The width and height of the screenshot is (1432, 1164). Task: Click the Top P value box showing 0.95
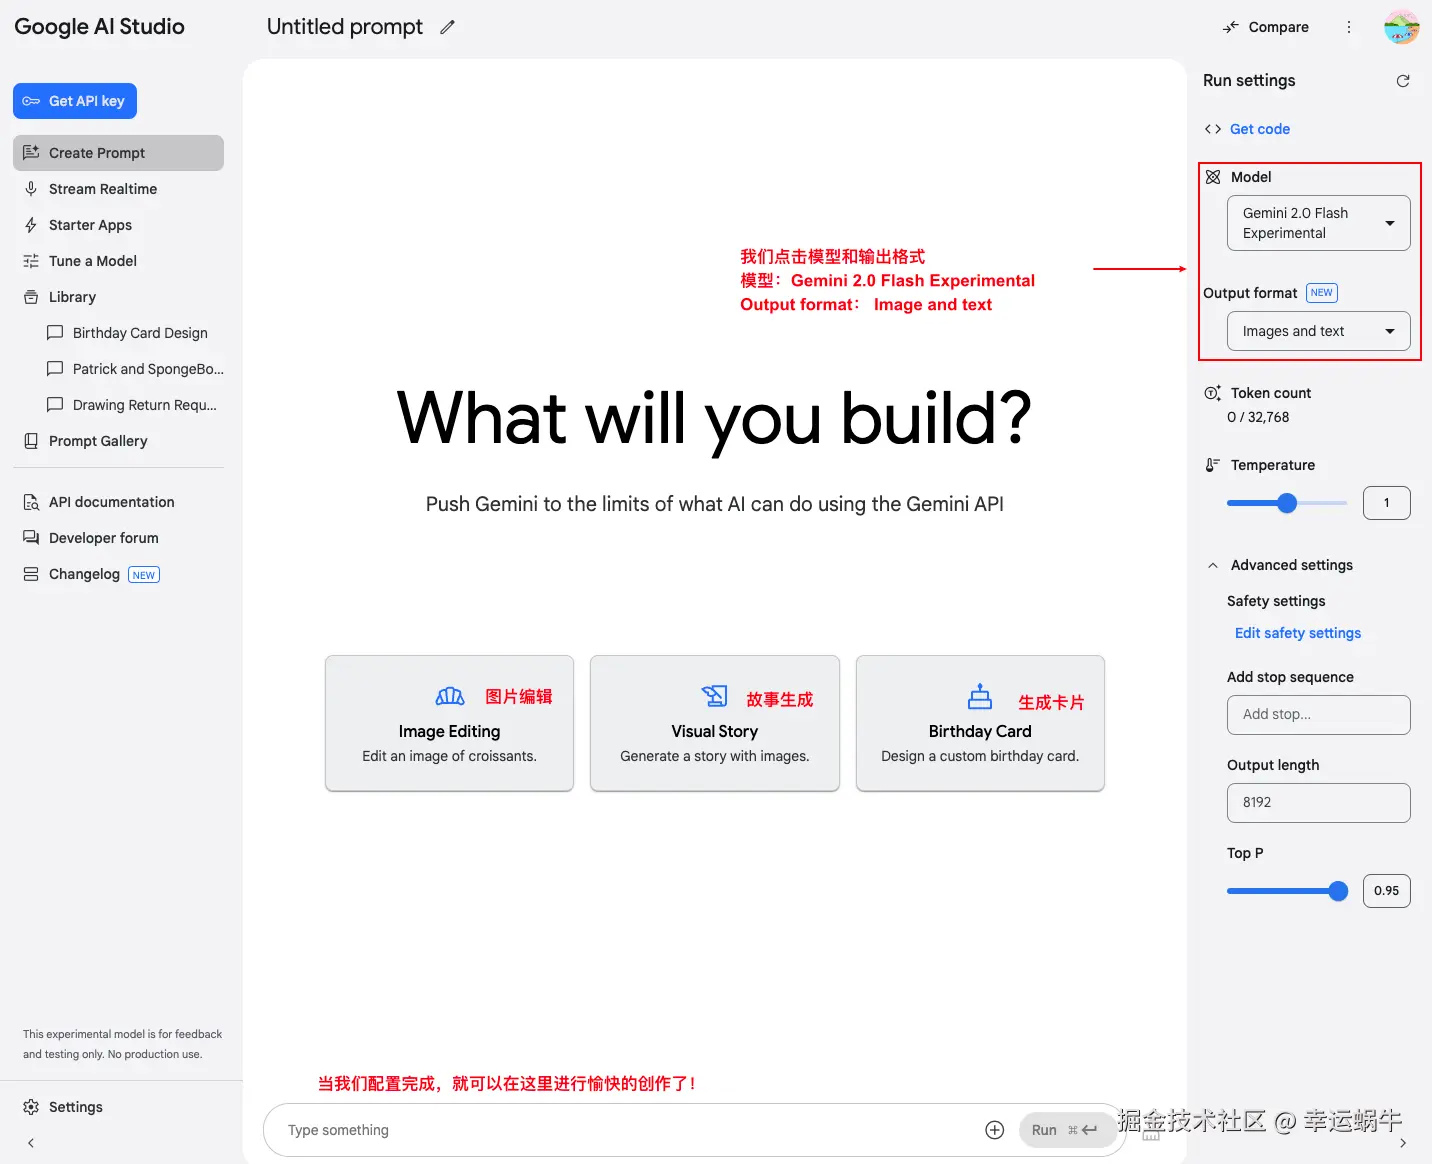[x=1387, y=891]
